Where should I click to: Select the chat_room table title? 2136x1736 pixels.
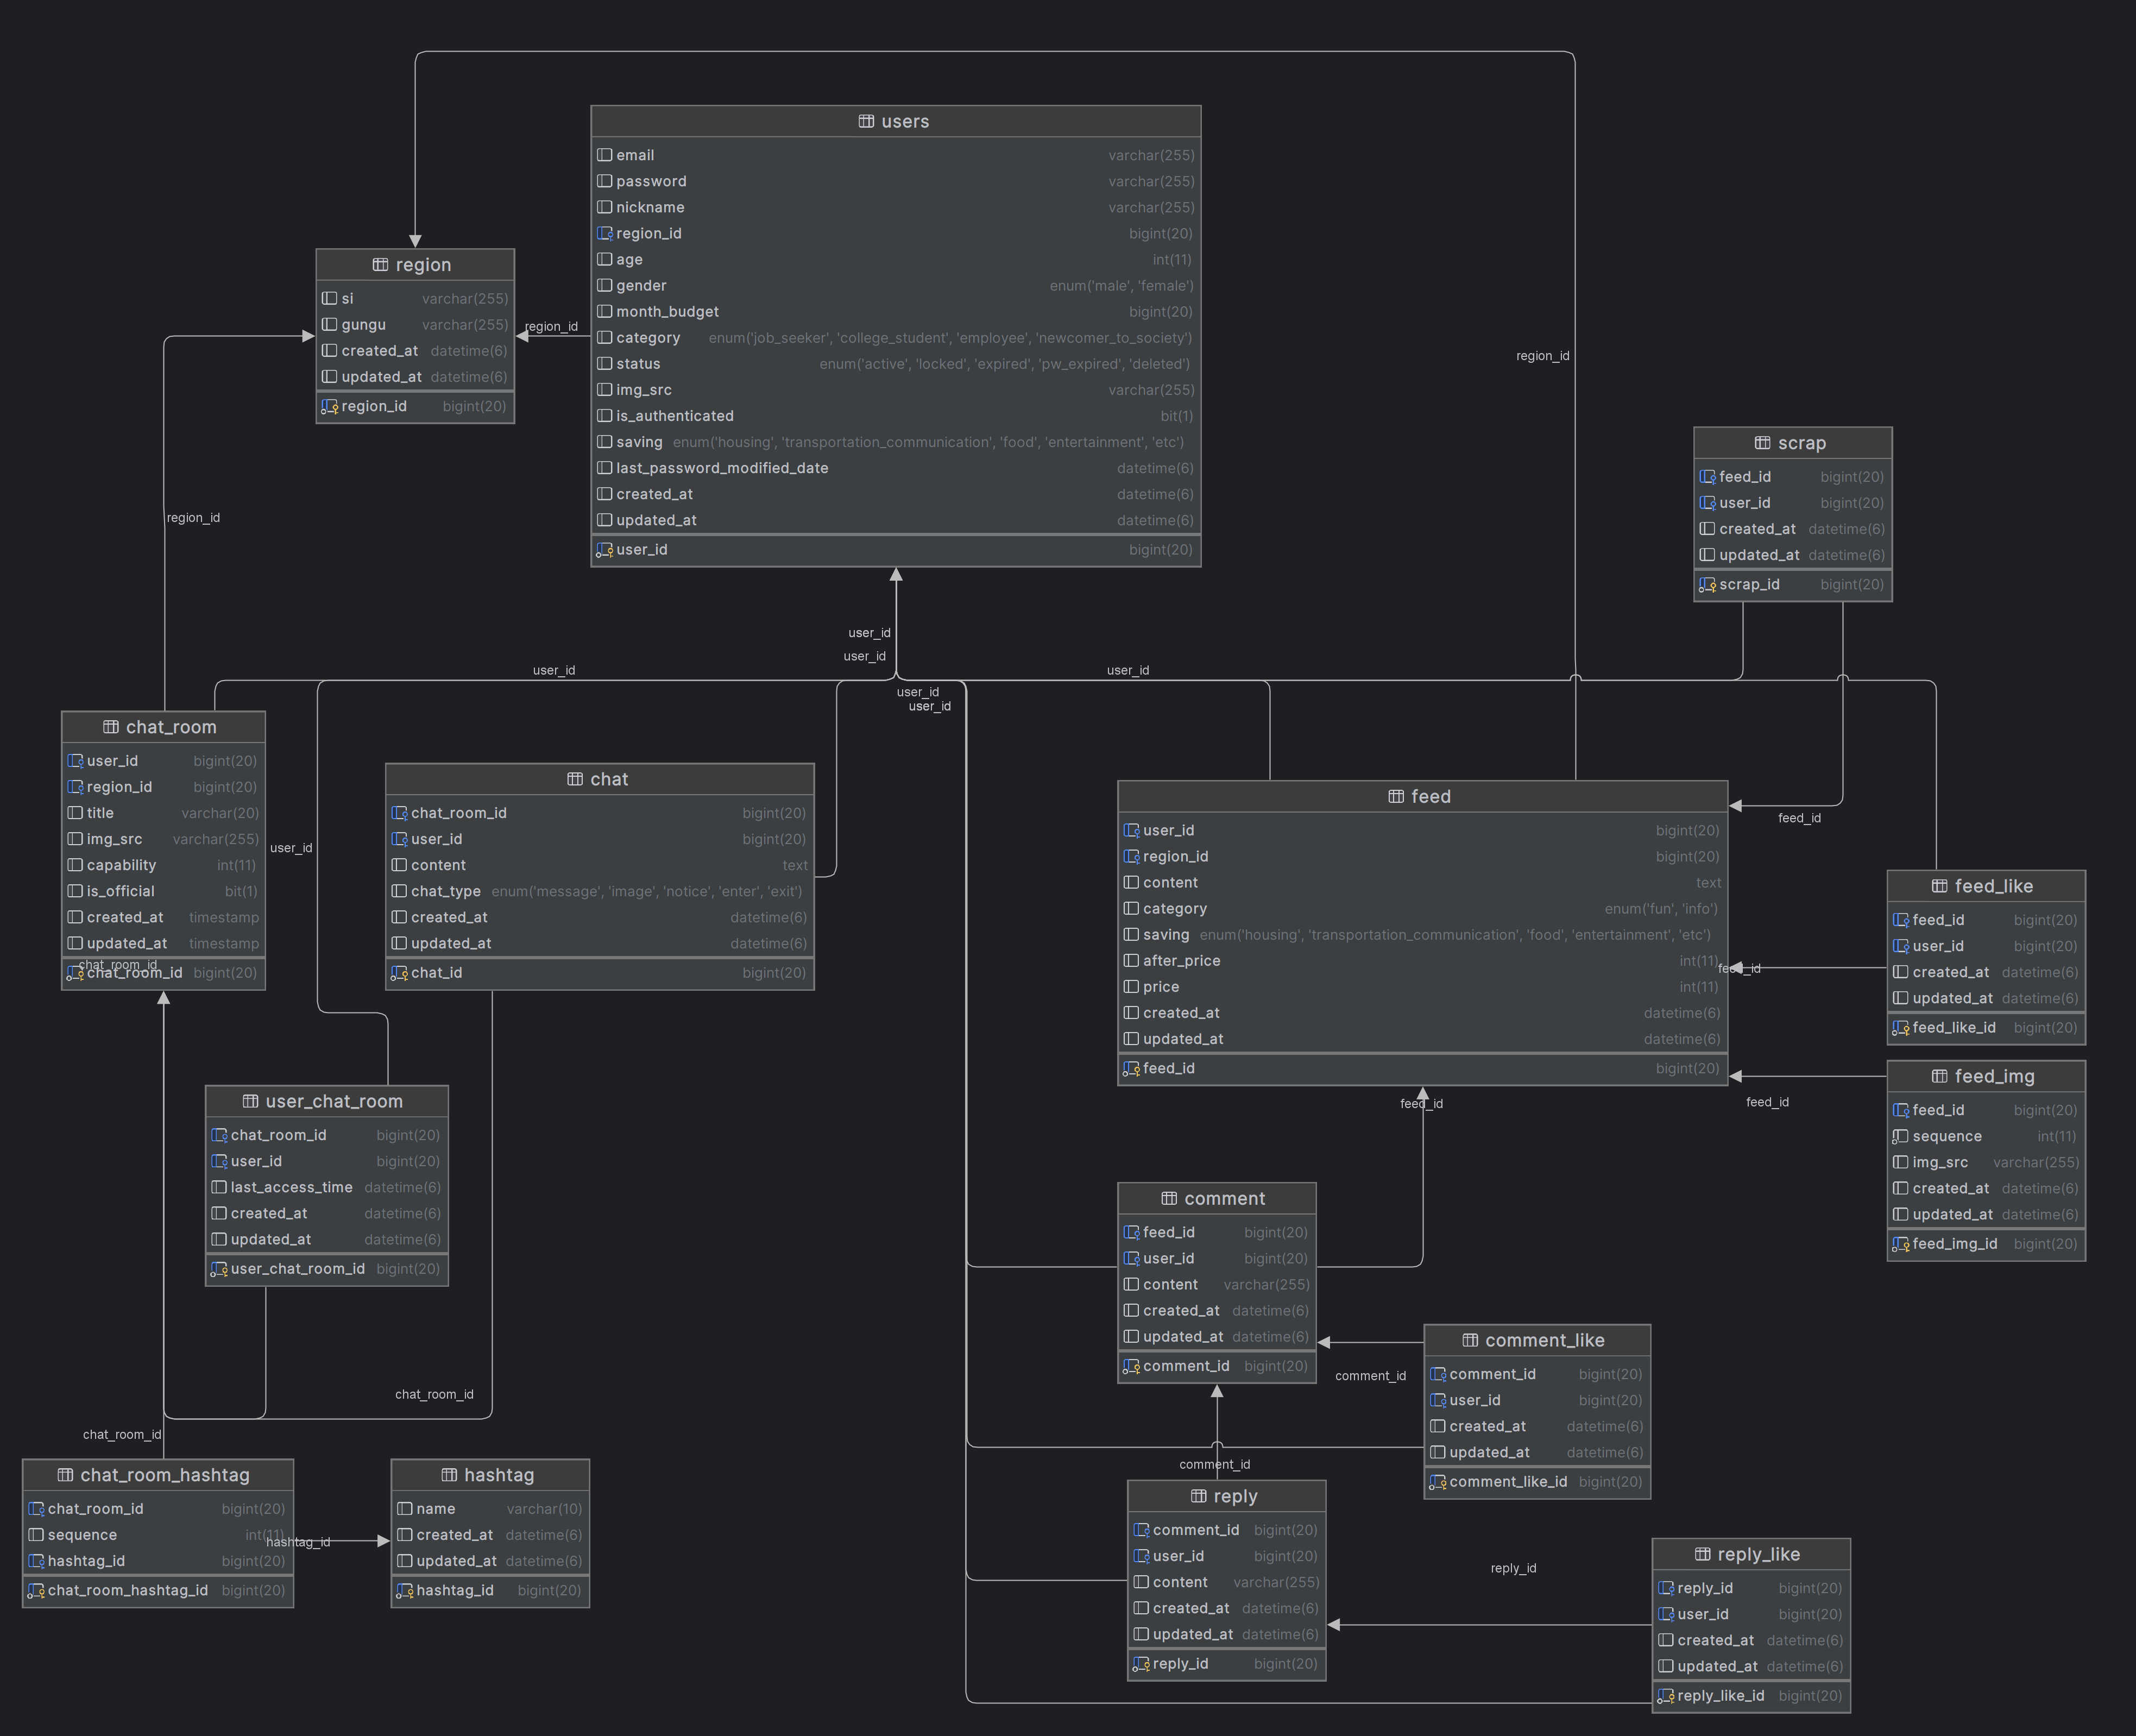[171, 727]
